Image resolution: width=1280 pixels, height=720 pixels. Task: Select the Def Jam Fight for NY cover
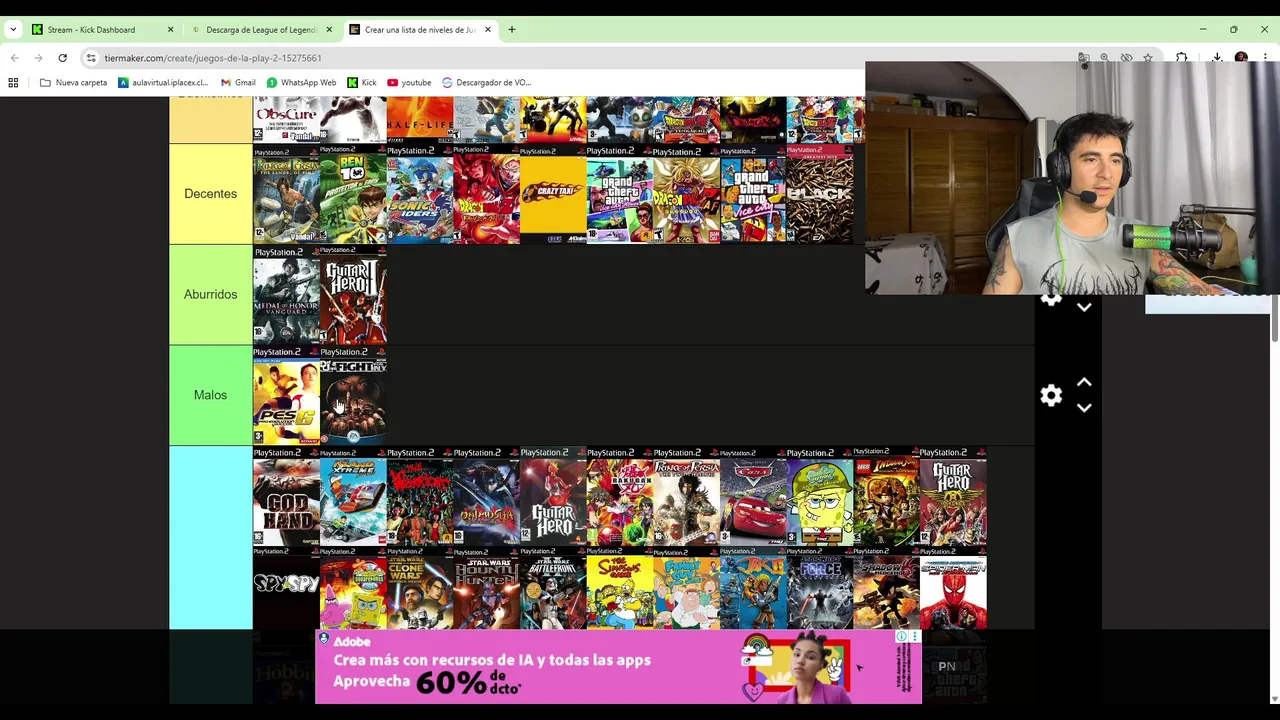[x=353, y=395]
